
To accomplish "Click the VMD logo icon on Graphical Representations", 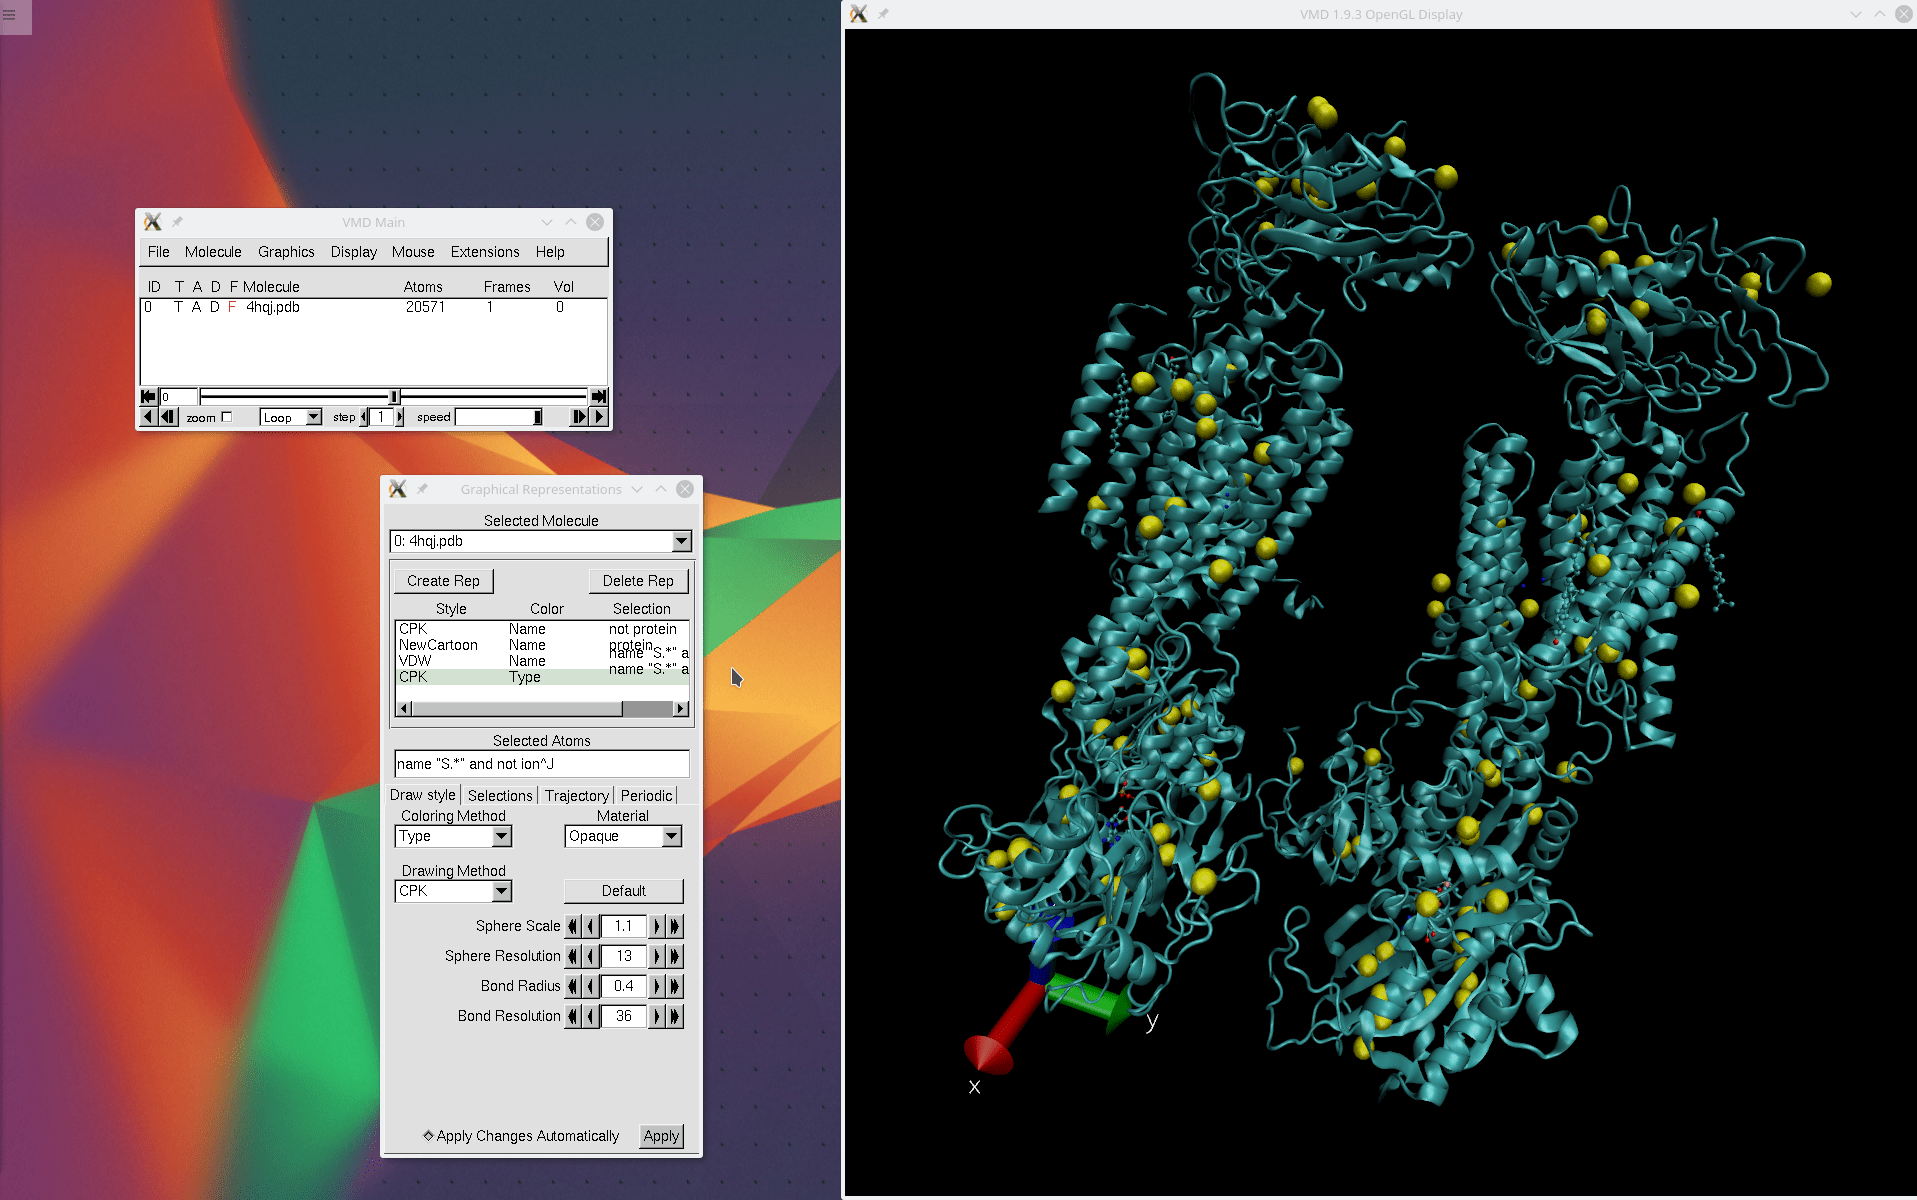I will [398, 489].
